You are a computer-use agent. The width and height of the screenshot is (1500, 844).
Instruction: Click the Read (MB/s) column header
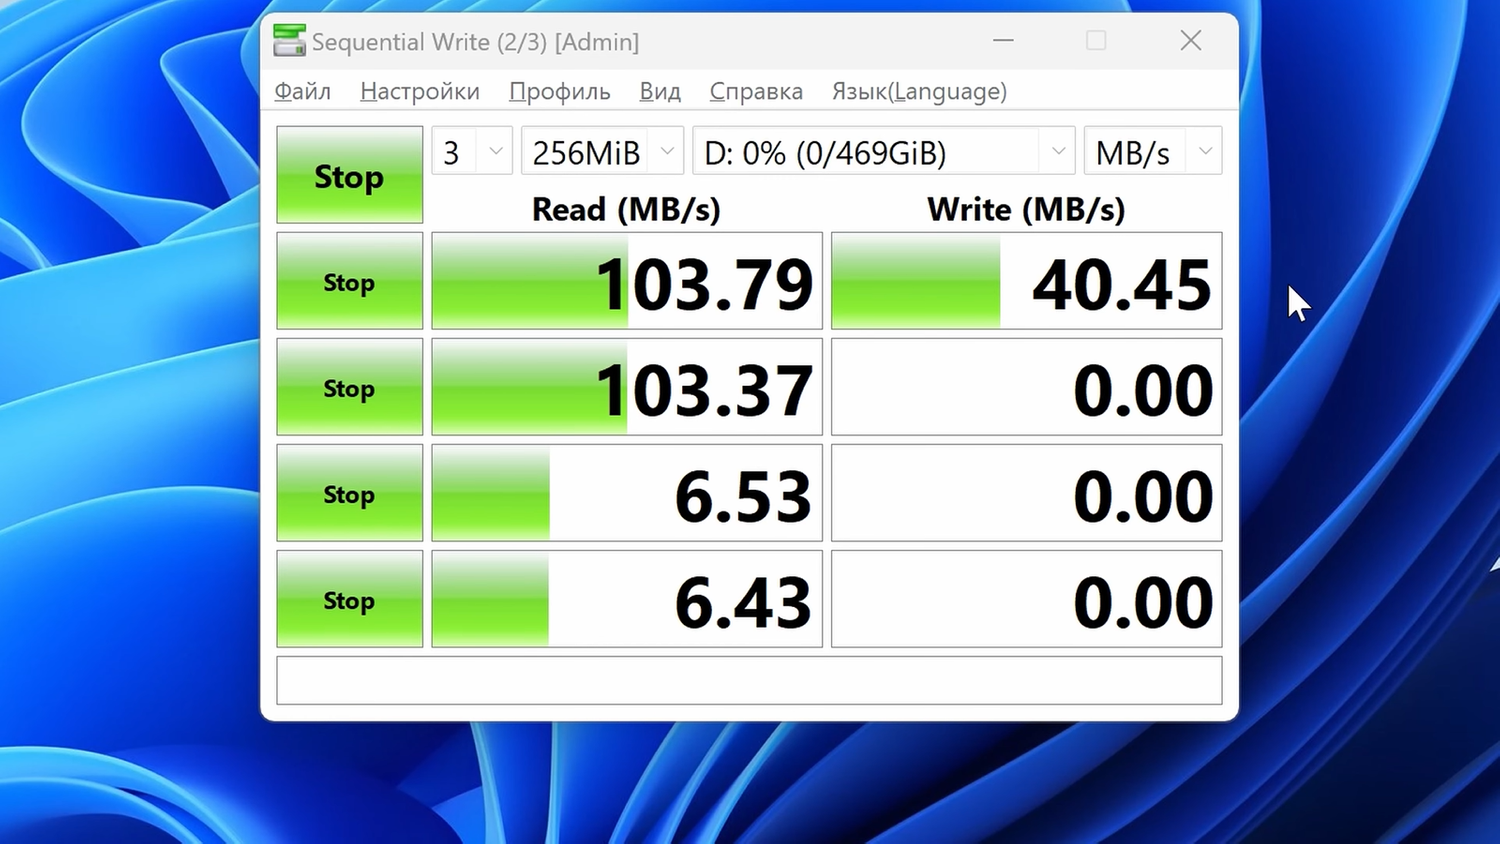pyautogui.click(x=626, y=209)
